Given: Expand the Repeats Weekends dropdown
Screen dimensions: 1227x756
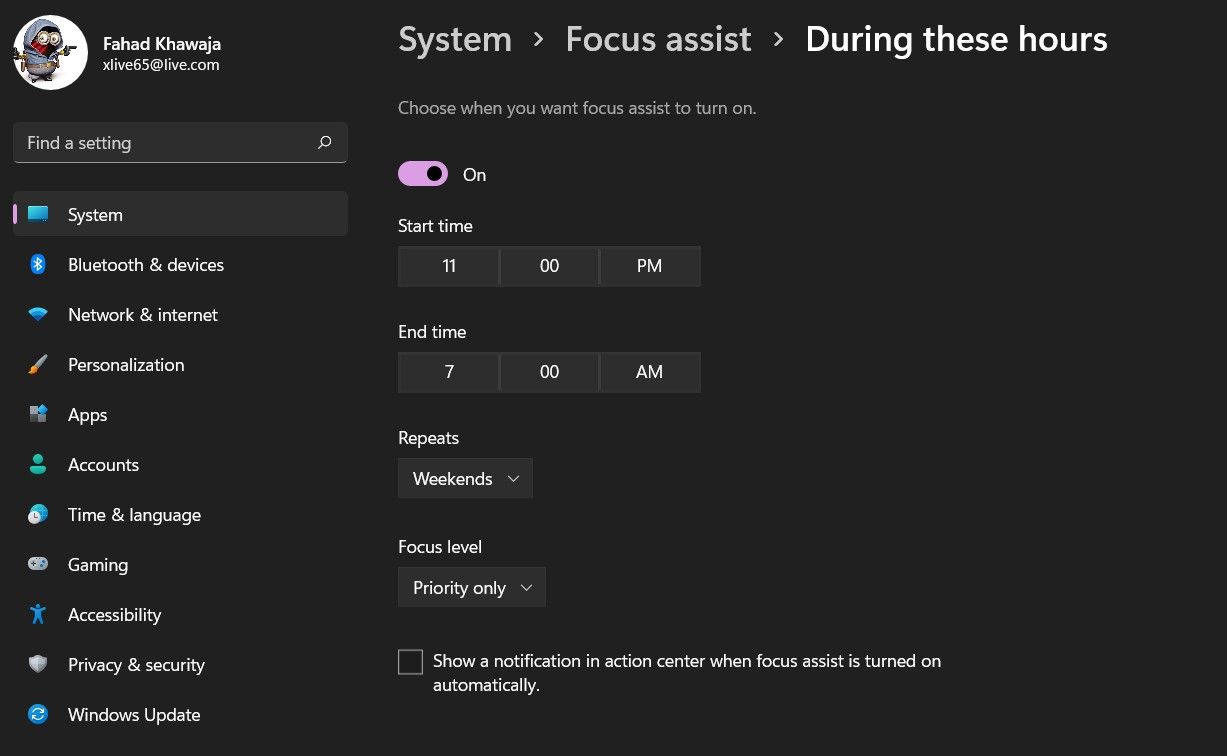Looking at the screenshot, I should click(465, 479).
